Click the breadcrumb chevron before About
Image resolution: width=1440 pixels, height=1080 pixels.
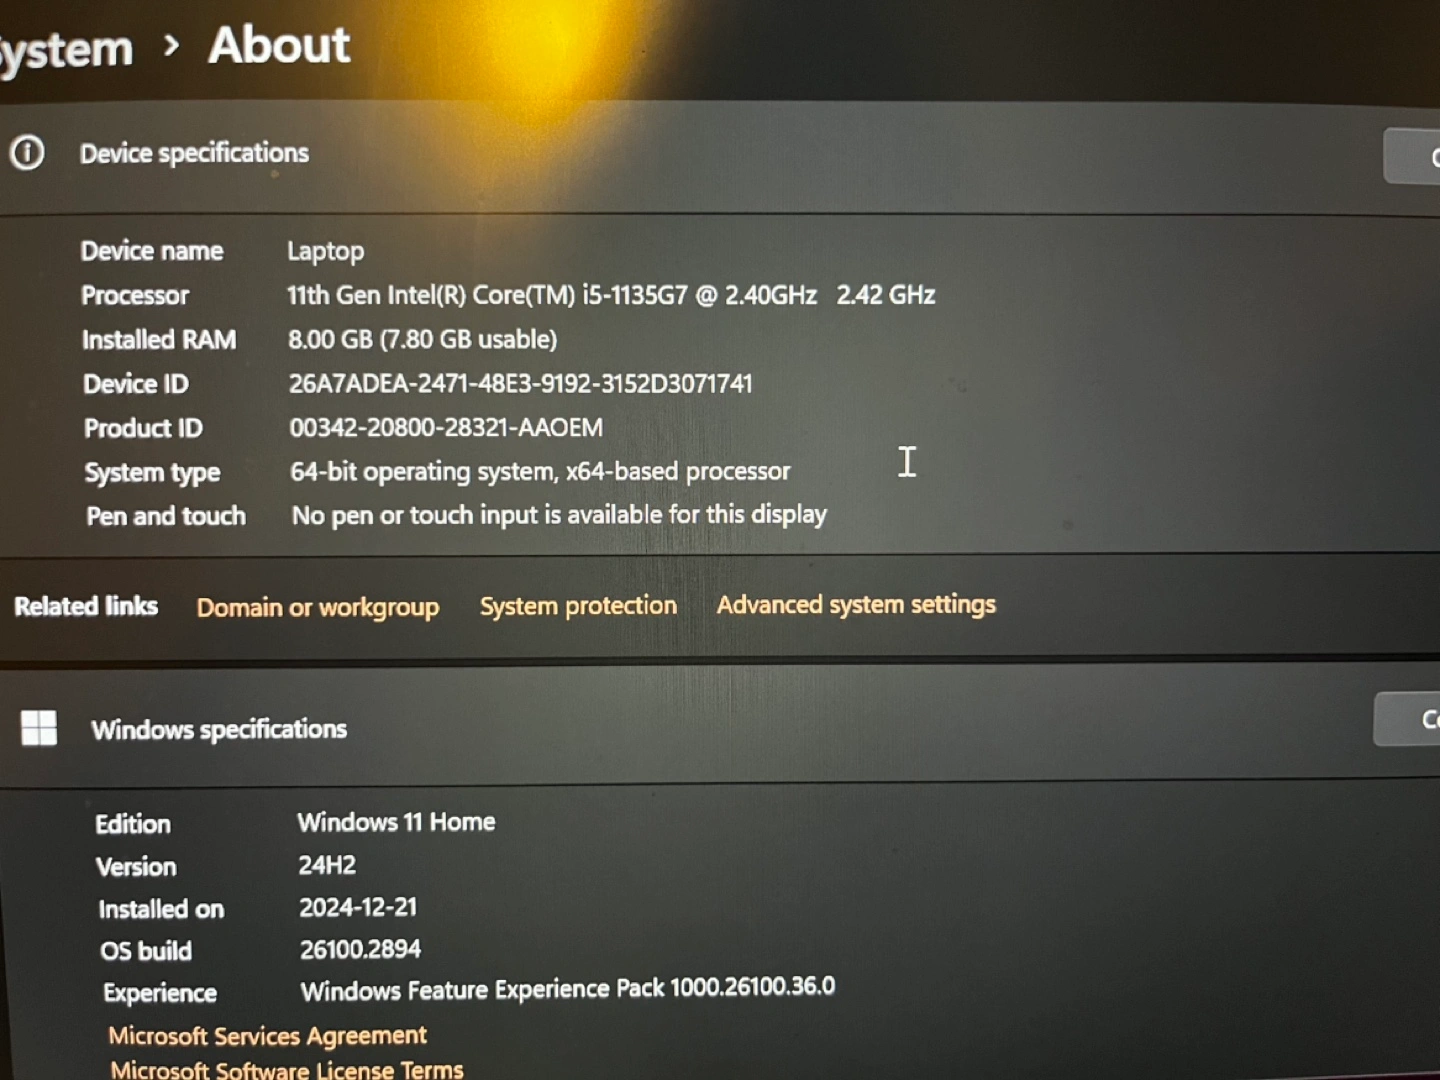click(x=172, y=46)
